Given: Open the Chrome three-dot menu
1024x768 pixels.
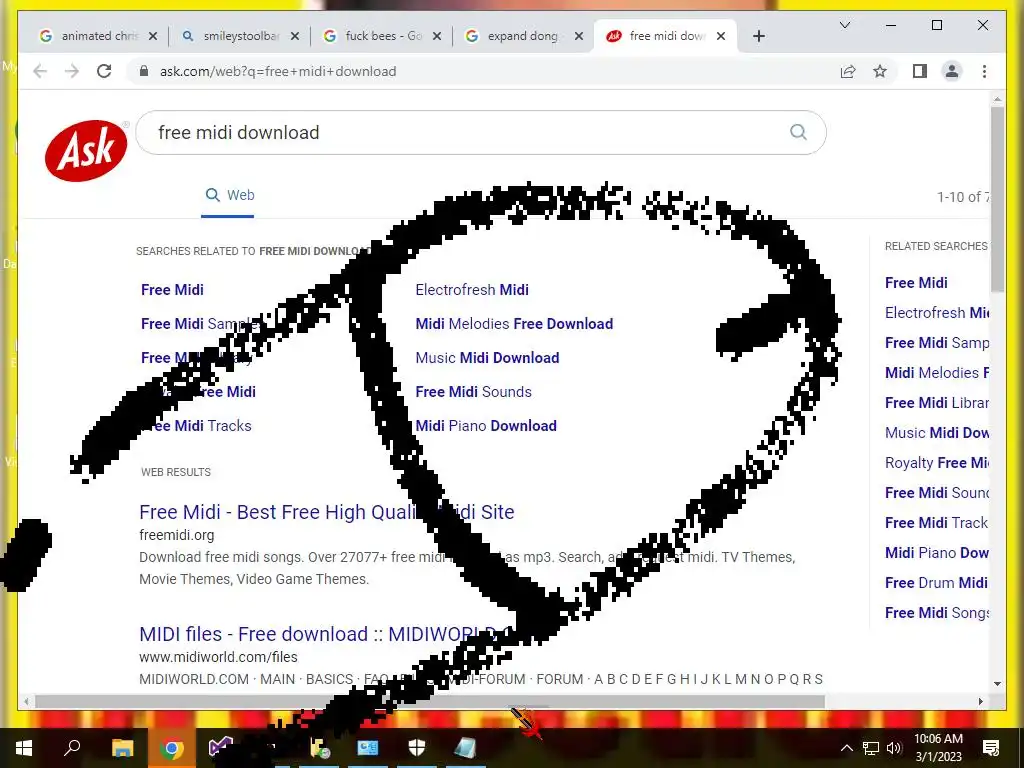Looking at the screenshot, I should coord(984,71).
